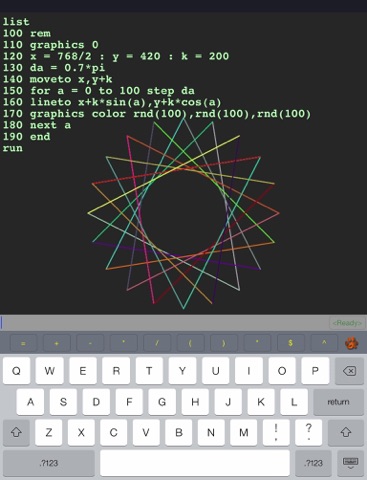
Task: Tap the orange paw icon
Action: 351,343
